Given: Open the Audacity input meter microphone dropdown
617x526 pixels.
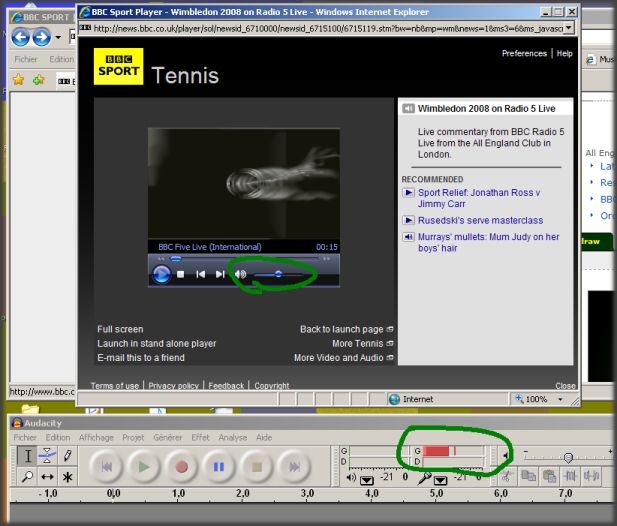Looking at the screenshot, I should [x=440, y=480].
